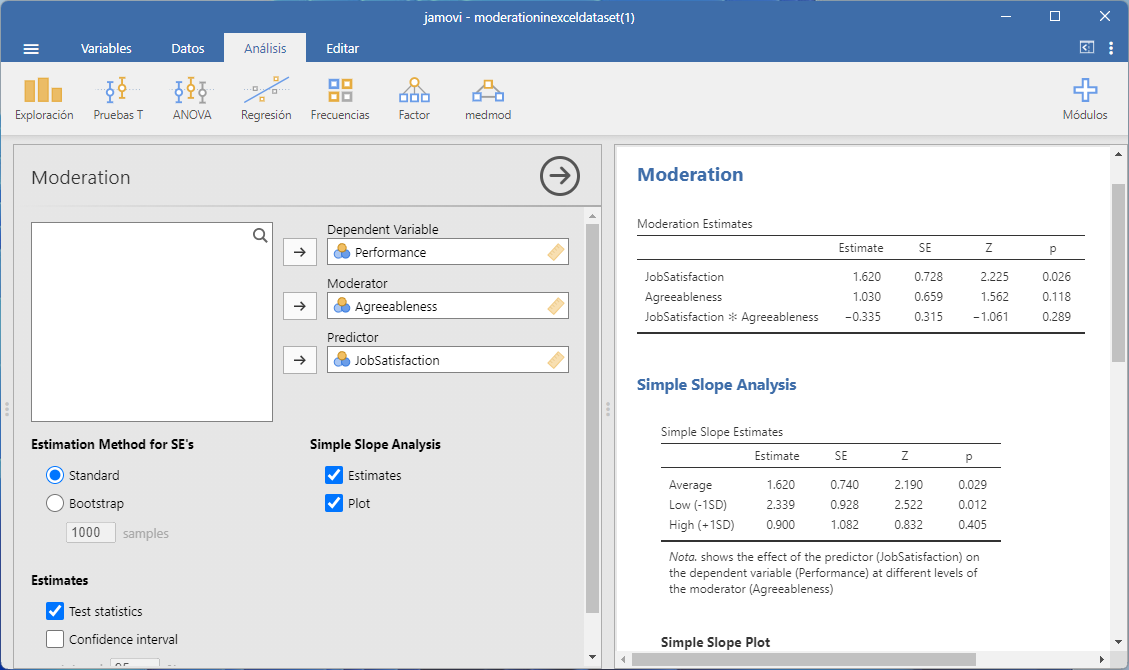This screenshot has height=670, width=1129.
Task: Click the bootstrap samples input field
Action: coord(91,533)
